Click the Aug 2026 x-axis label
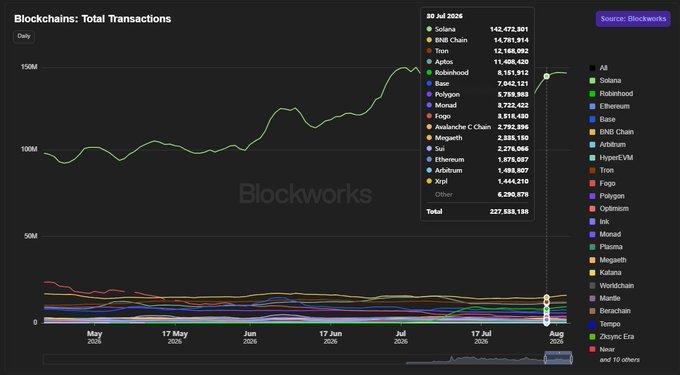 coord(556,337)
